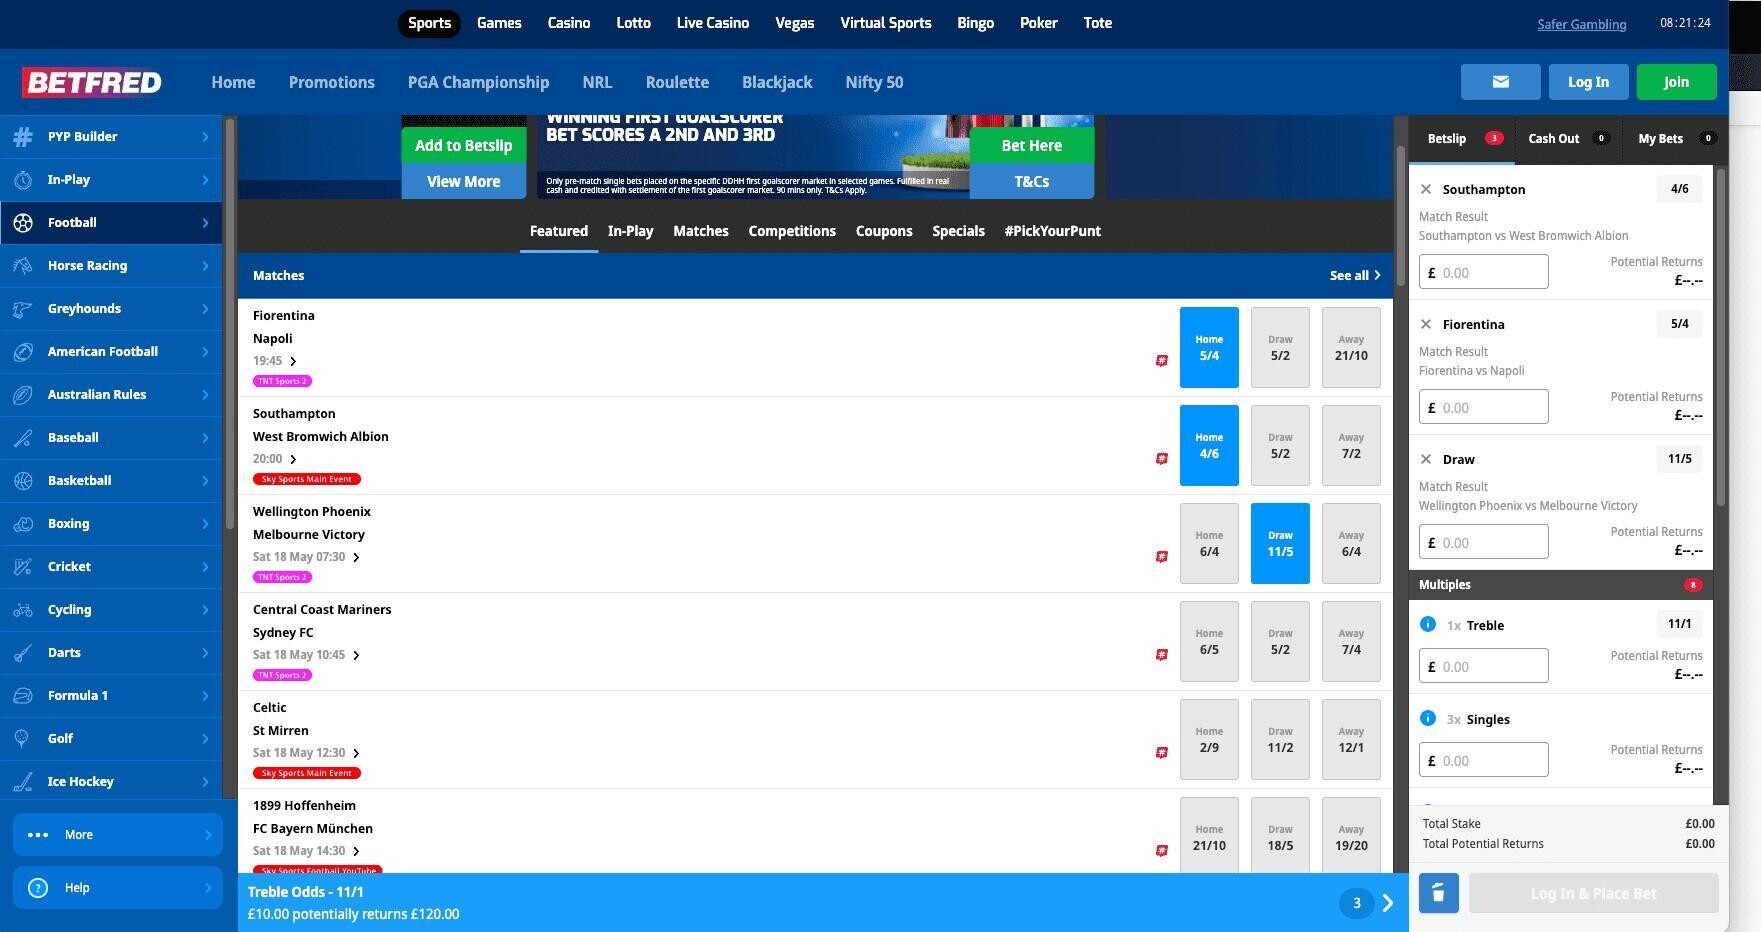Deselect Fiorentina Home 5/4 odds
Viewport: 1761px width, 932px height.
[1209, 347]
